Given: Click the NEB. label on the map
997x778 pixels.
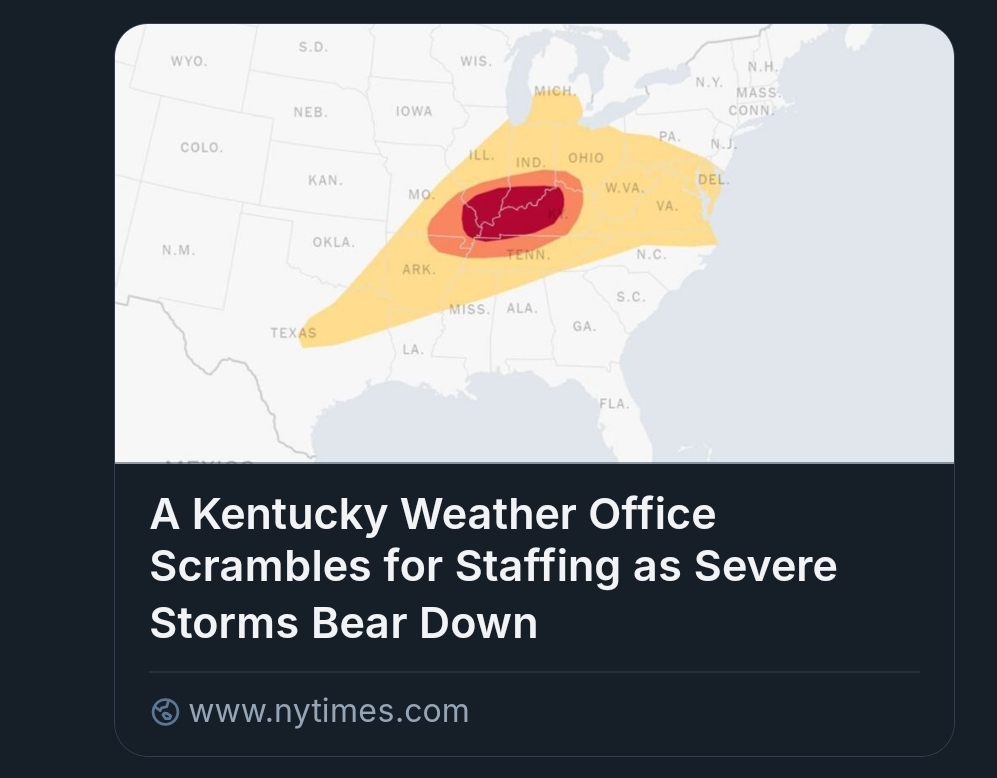Looking at the screenshot, I should [310, 112].
